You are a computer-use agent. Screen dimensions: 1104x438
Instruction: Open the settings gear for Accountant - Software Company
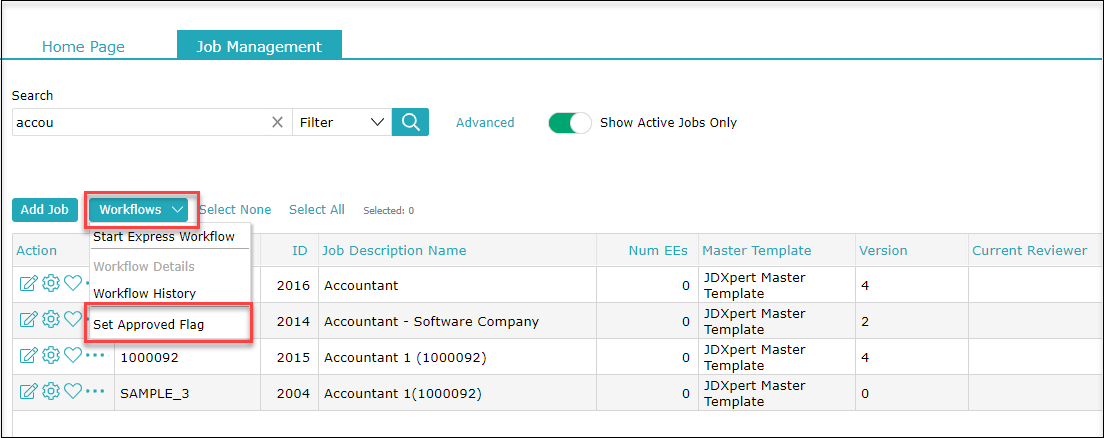tap(51, 320)
